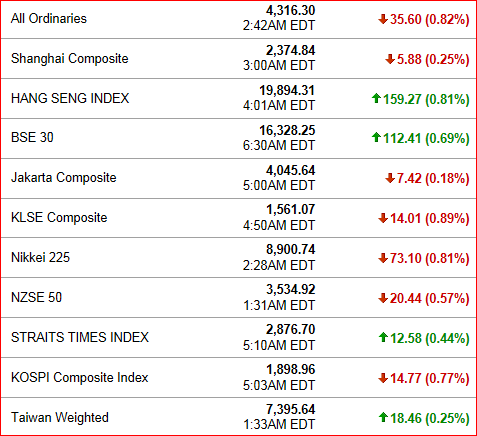The height and width of the screenshot is (436, 477).
Task: Open the NZSE 50 index link
Action: [x=36, y=297]
